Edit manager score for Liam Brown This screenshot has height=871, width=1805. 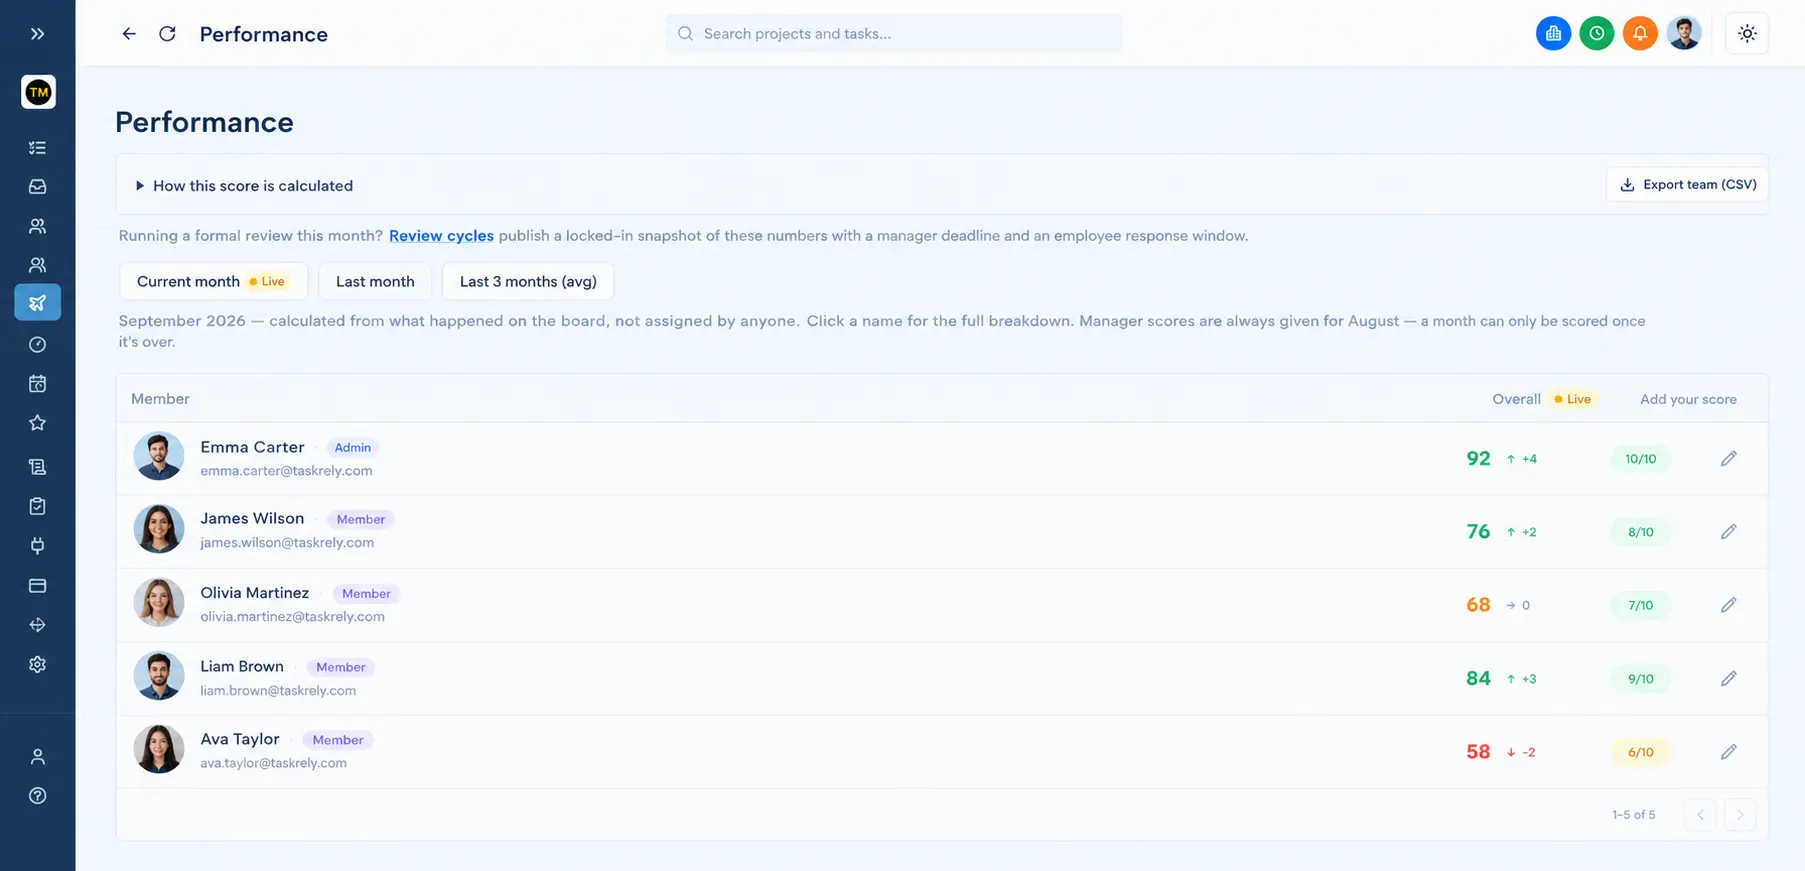point(1728,678)
